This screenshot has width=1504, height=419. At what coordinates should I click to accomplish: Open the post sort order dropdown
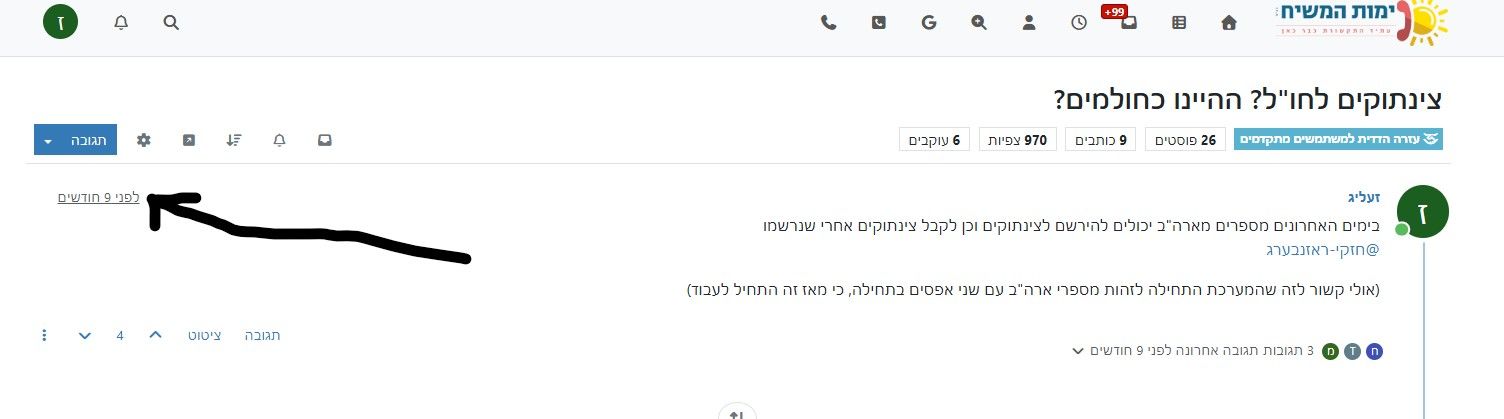[x=234, y=140]
